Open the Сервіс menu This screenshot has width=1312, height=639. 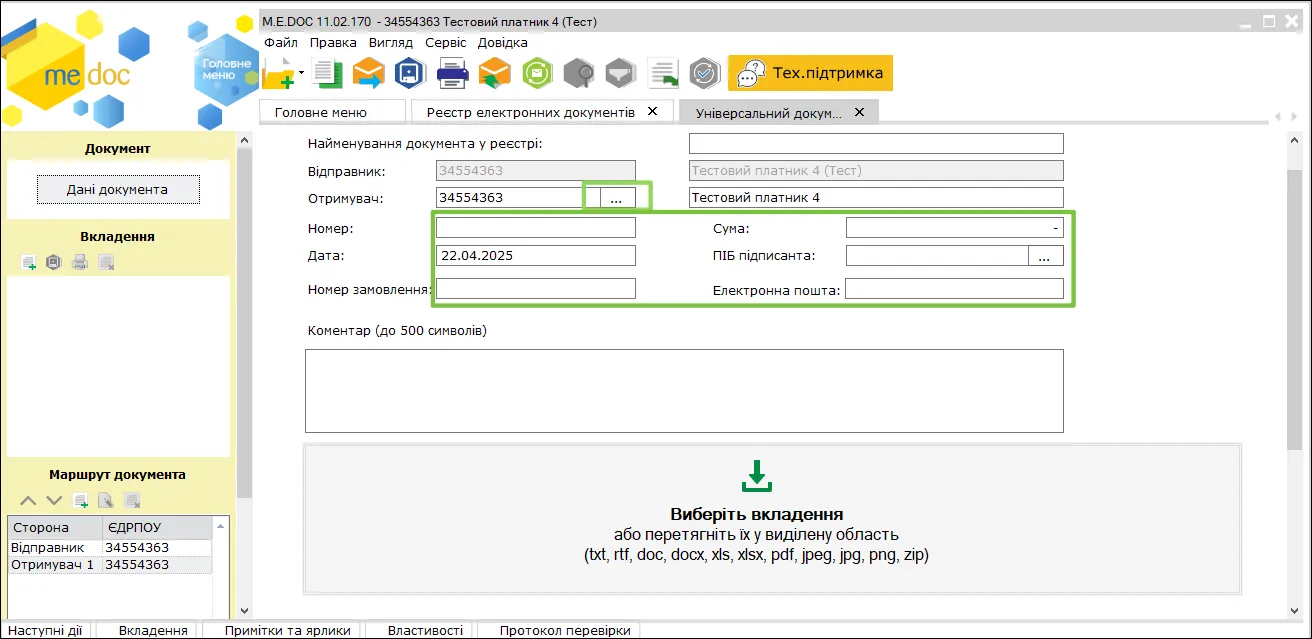click(445, 43)
